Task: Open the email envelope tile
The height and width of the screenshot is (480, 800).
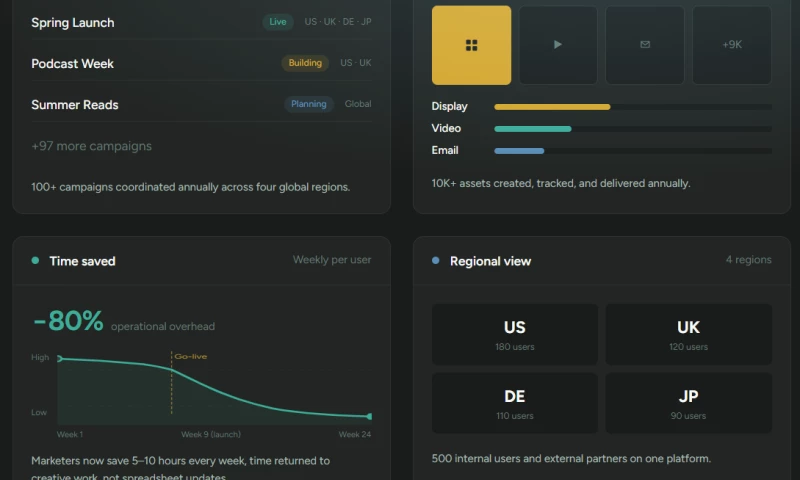Action: pyautogui.click(x=645, y=45)
